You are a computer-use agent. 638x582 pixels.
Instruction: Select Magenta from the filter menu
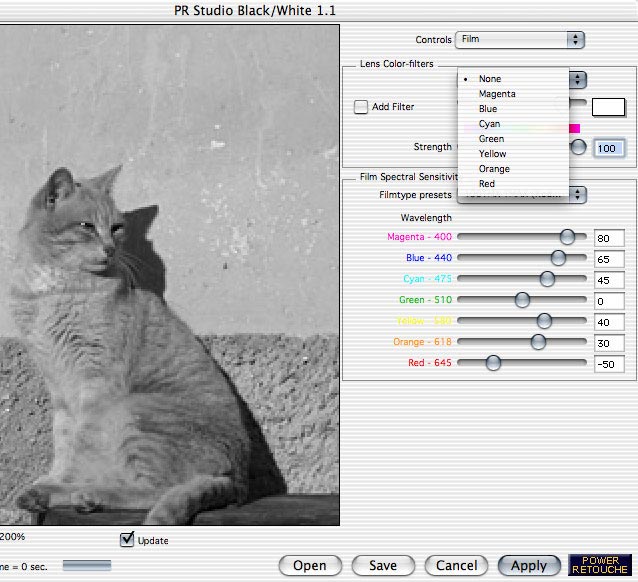click(x=496, y=94)
